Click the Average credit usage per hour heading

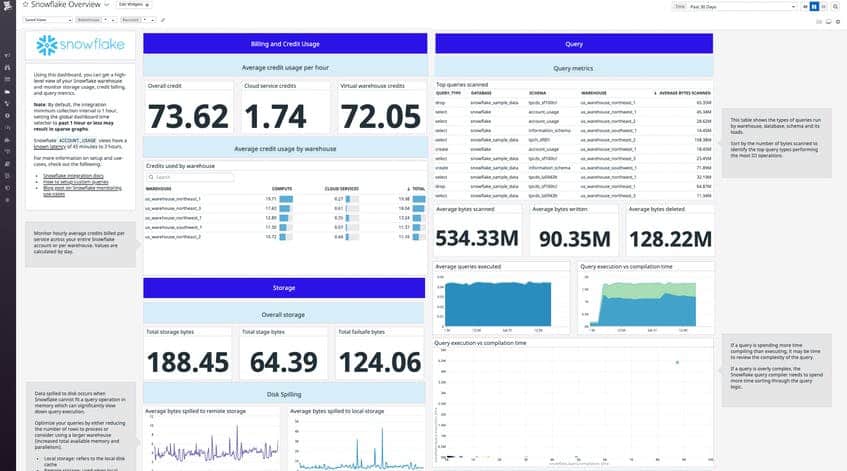[x=285, y=68]
